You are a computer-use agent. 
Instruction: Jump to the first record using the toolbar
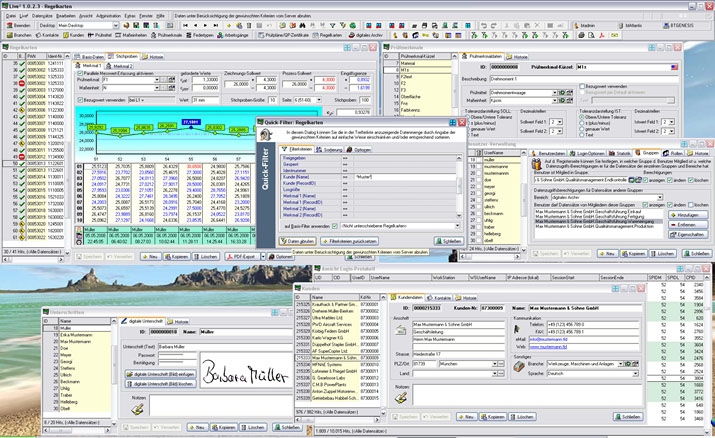186,26
